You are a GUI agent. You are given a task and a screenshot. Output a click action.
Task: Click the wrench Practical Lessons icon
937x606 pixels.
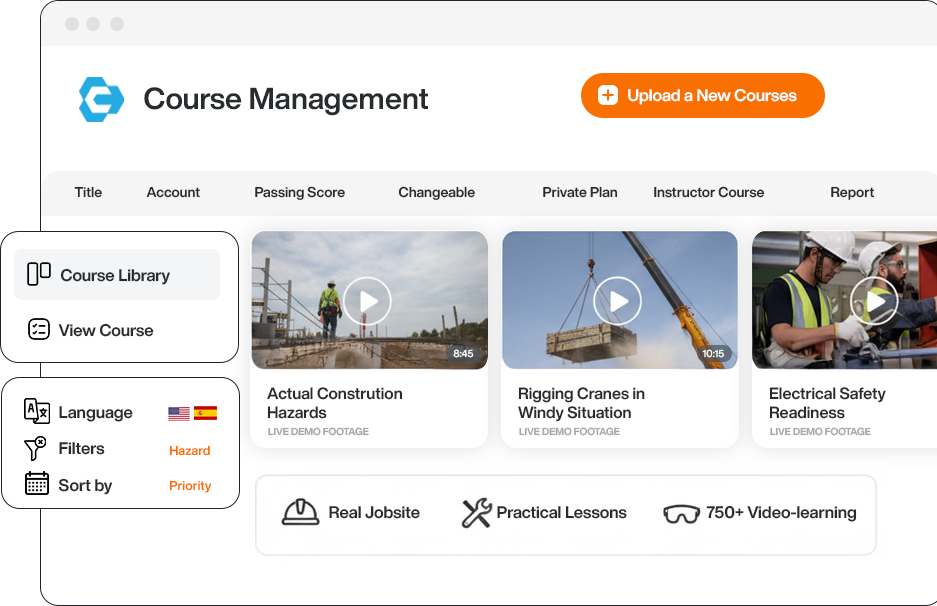coord(476,513)
